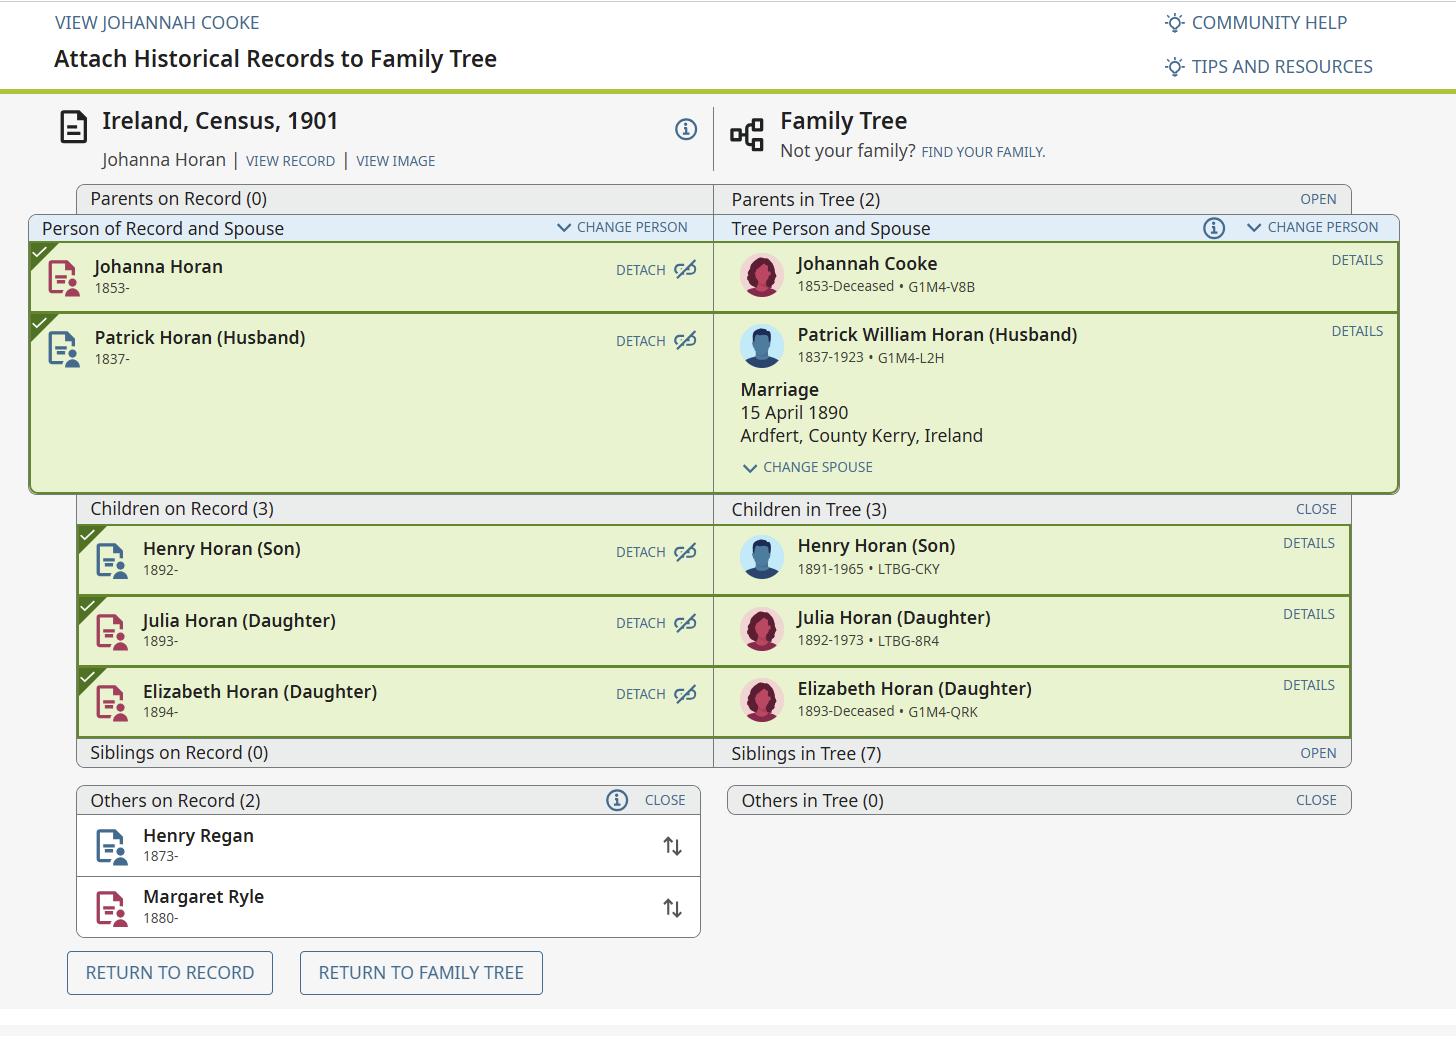
Task: Open the View Image link
Action: tap(396, 161)
